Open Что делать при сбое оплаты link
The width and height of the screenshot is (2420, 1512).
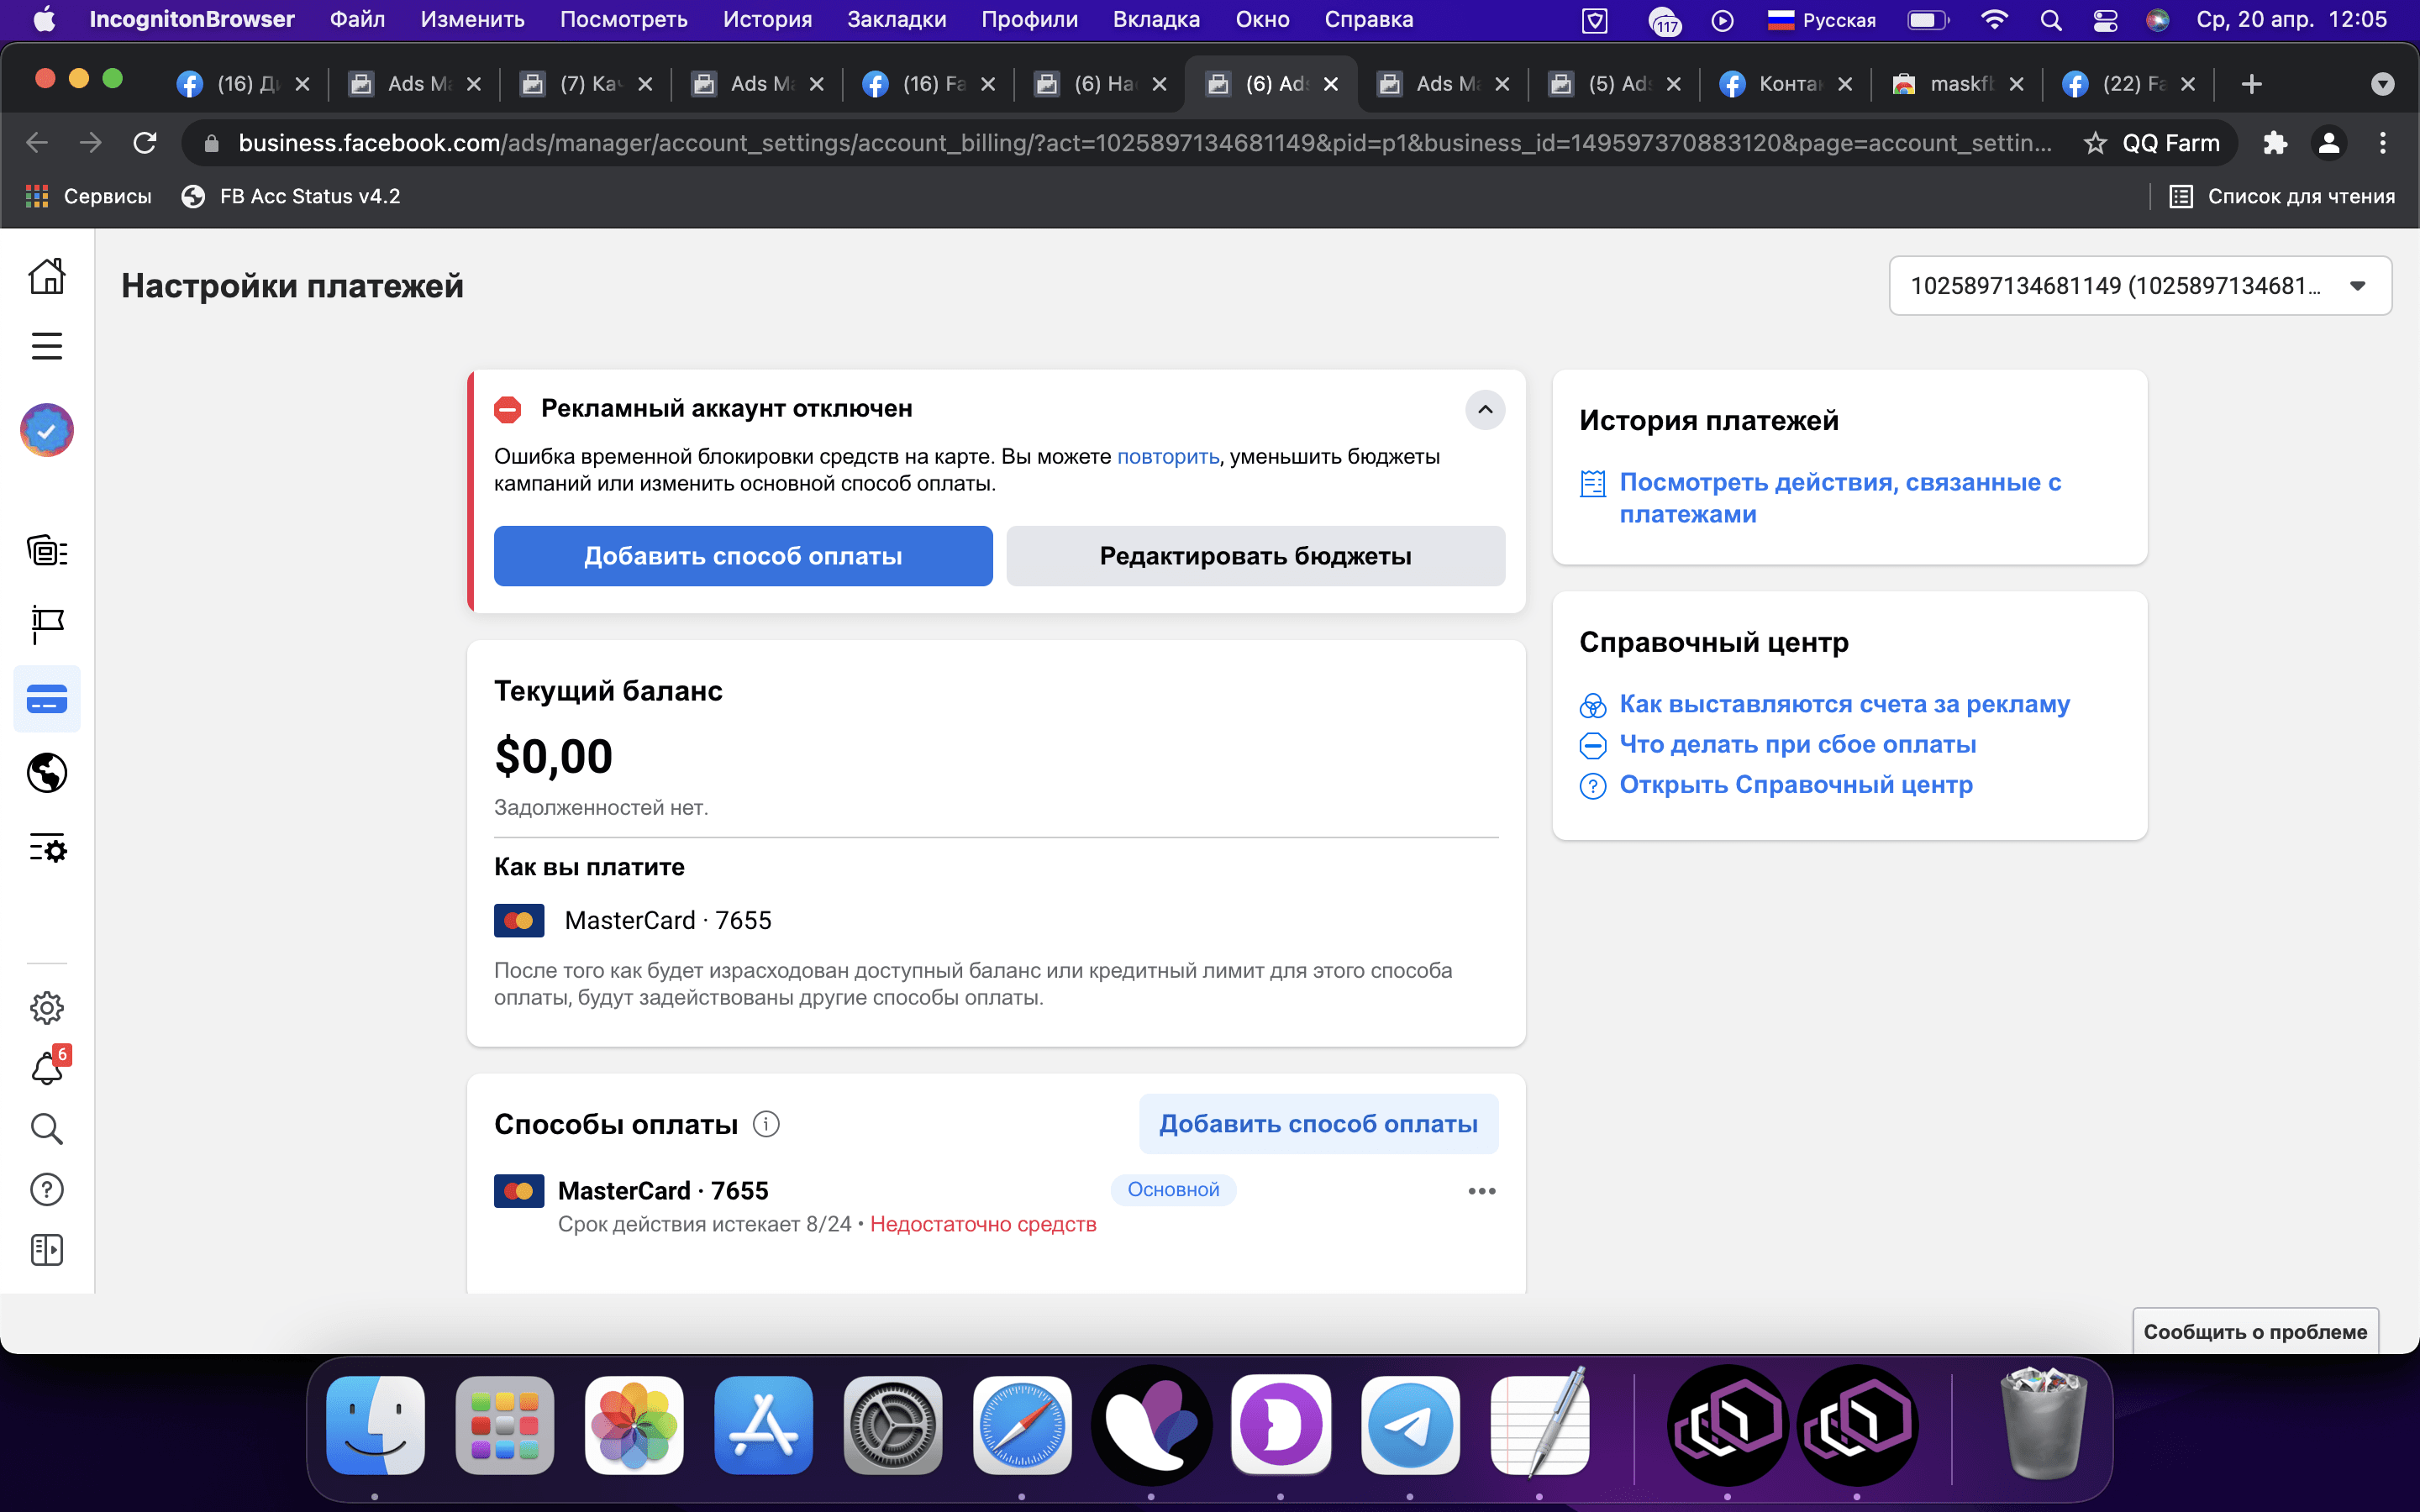coord(1797,745)
